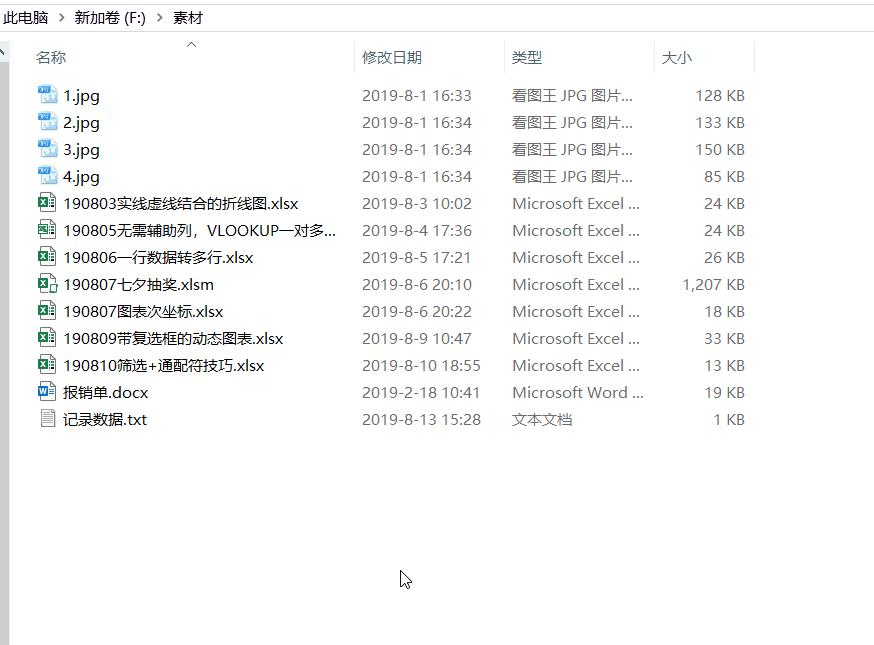Open 此电脑 from the address bar
Screen dimensions: 874x645
[30, 17]
